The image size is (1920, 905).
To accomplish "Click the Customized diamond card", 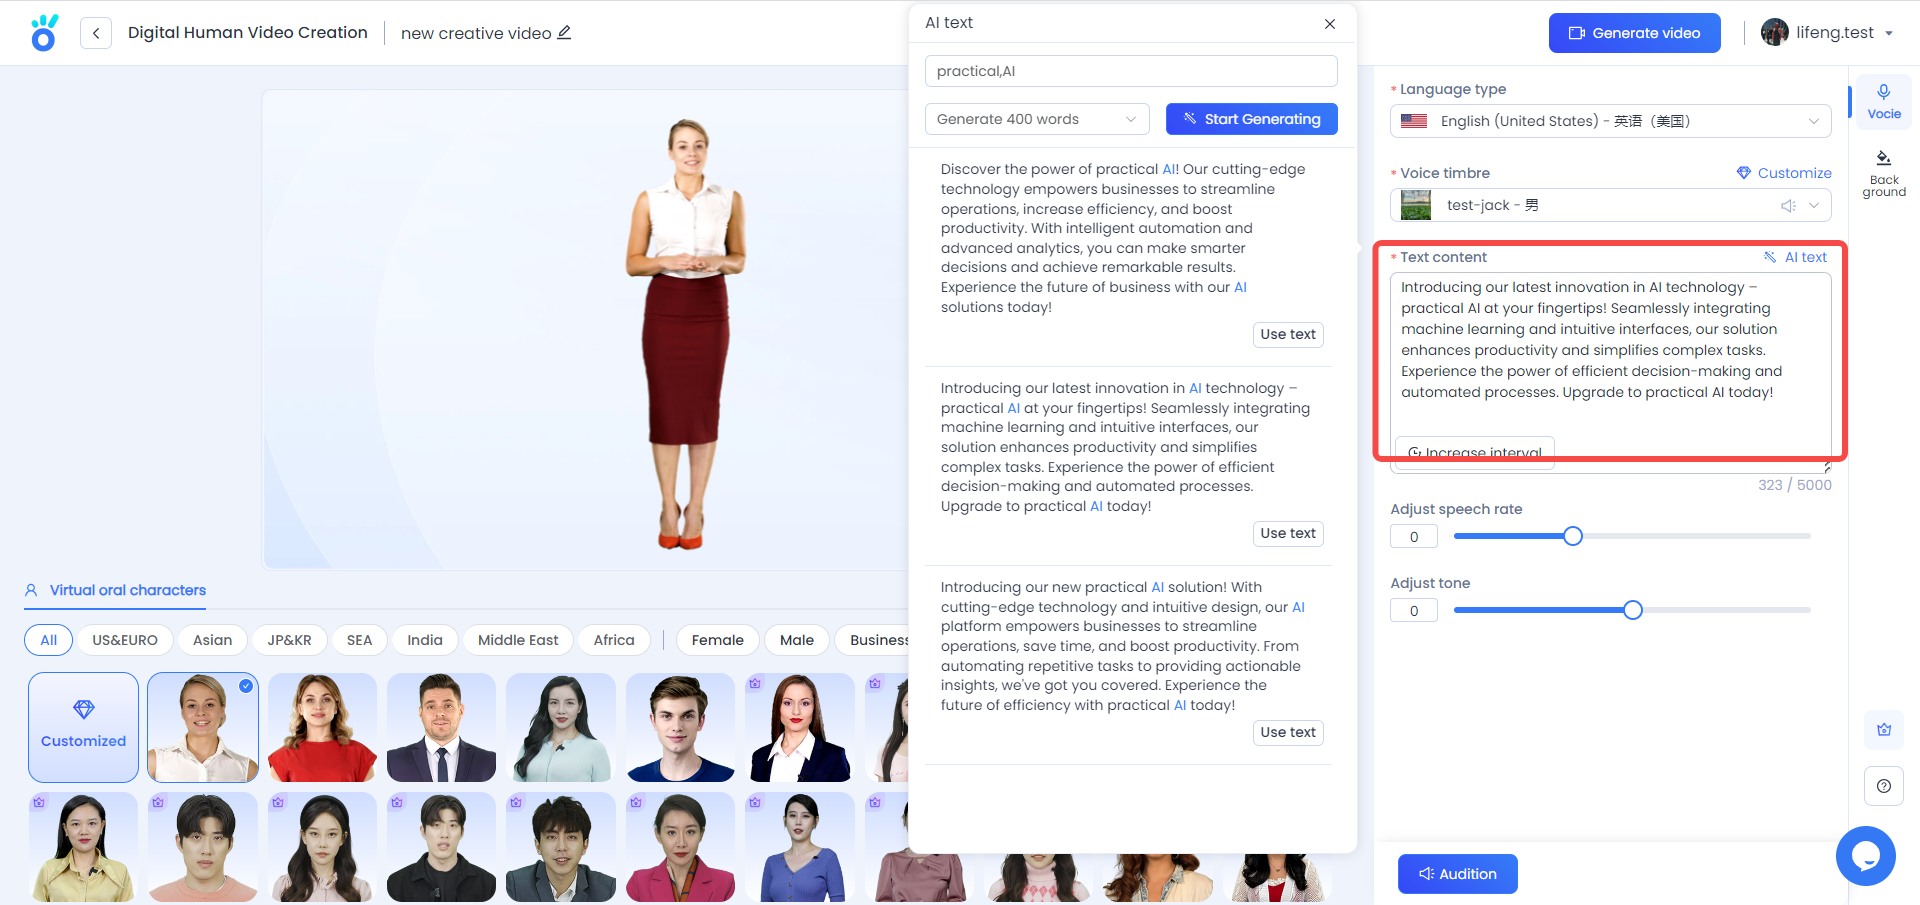I will [x=84, y=727].
